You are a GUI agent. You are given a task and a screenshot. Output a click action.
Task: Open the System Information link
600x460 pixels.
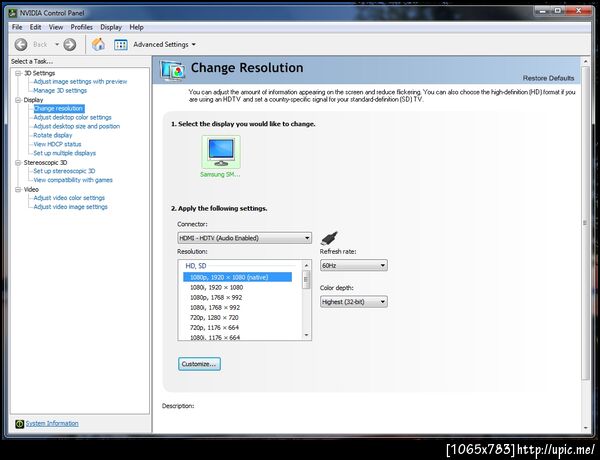tap(52, 423)
